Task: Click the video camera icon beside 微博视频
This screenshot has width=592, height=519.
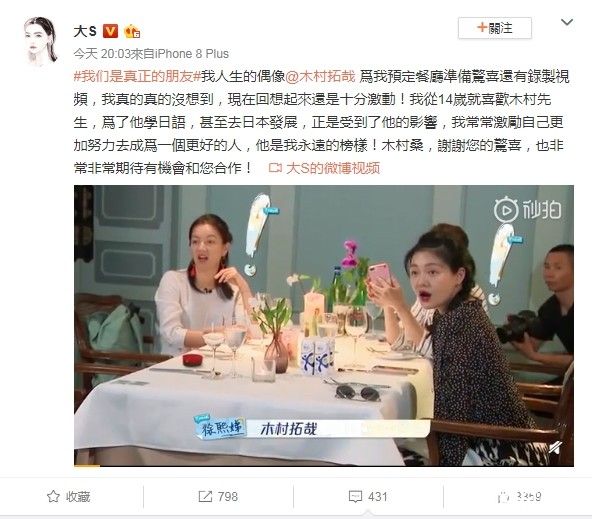Action: [x=275, y=168]
